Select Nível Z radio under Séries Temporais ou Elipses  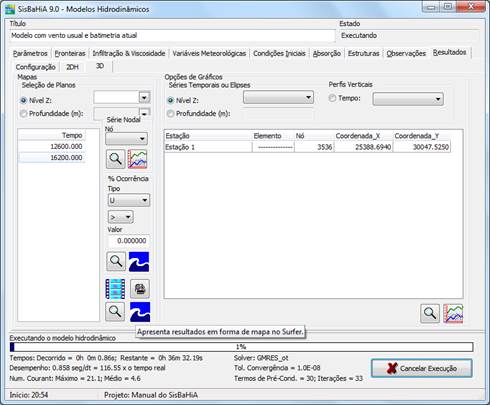171,100
